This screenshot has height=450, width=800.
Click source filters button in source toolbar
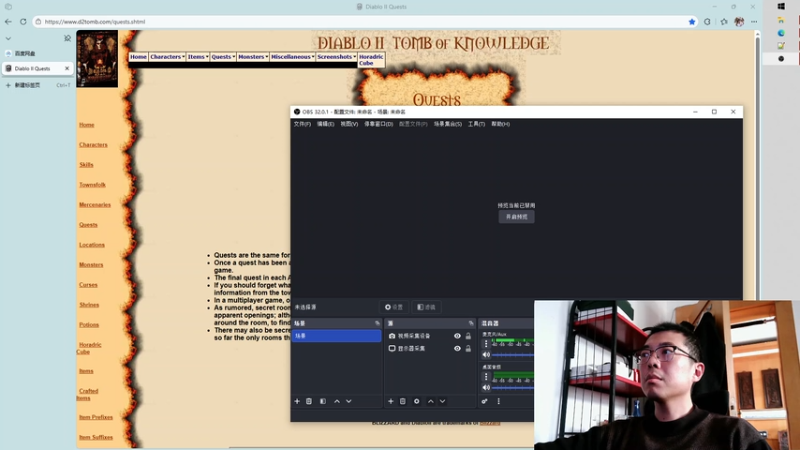pos(427,307)
